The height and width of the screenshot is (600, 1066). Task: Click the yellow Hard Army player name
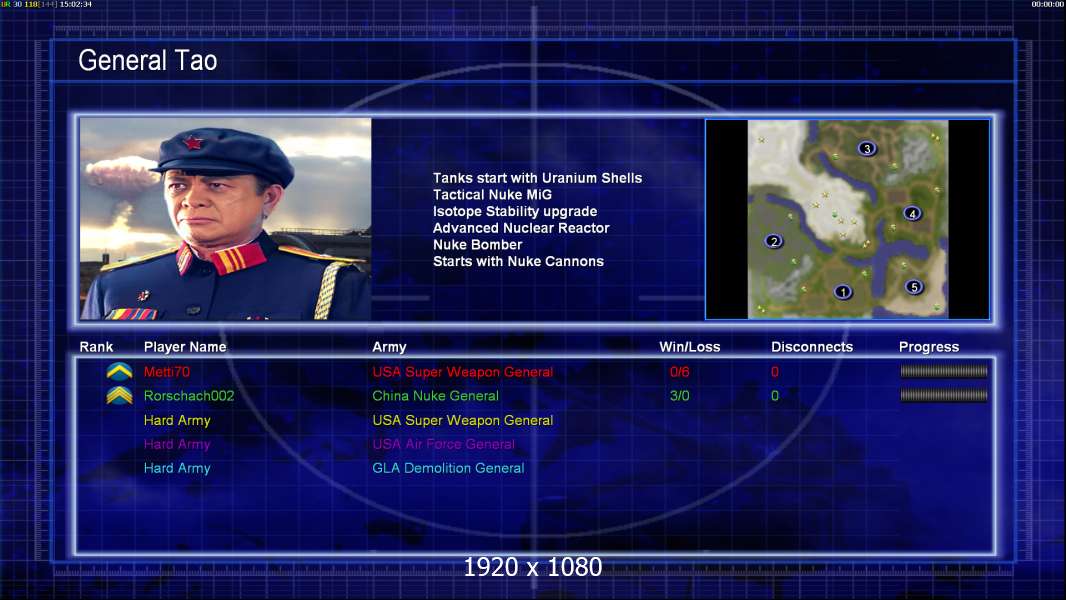tap(177, 421)
